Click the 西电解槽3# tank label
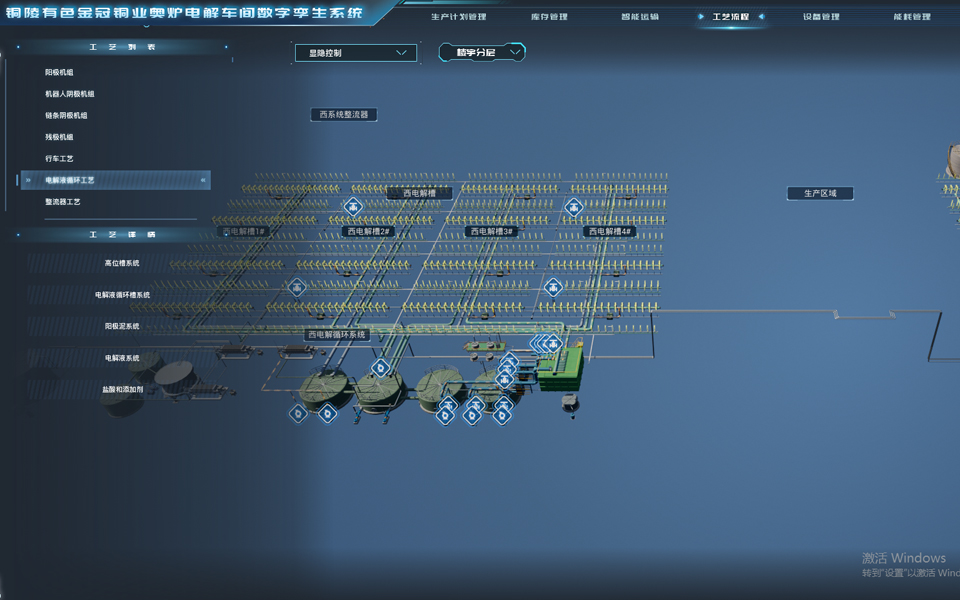Screen dimensions: 960x600 (492, 231)
